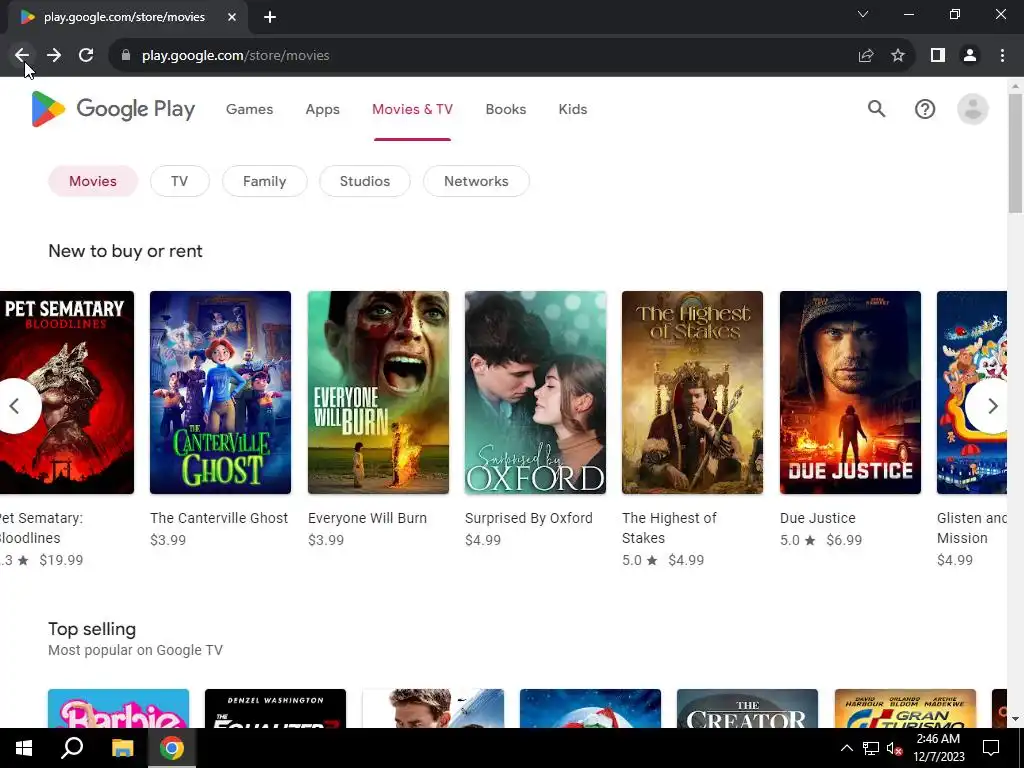Go to the Games tab
The height and width of the screenshot is (768, 1024).
click(x=249, y=109)
